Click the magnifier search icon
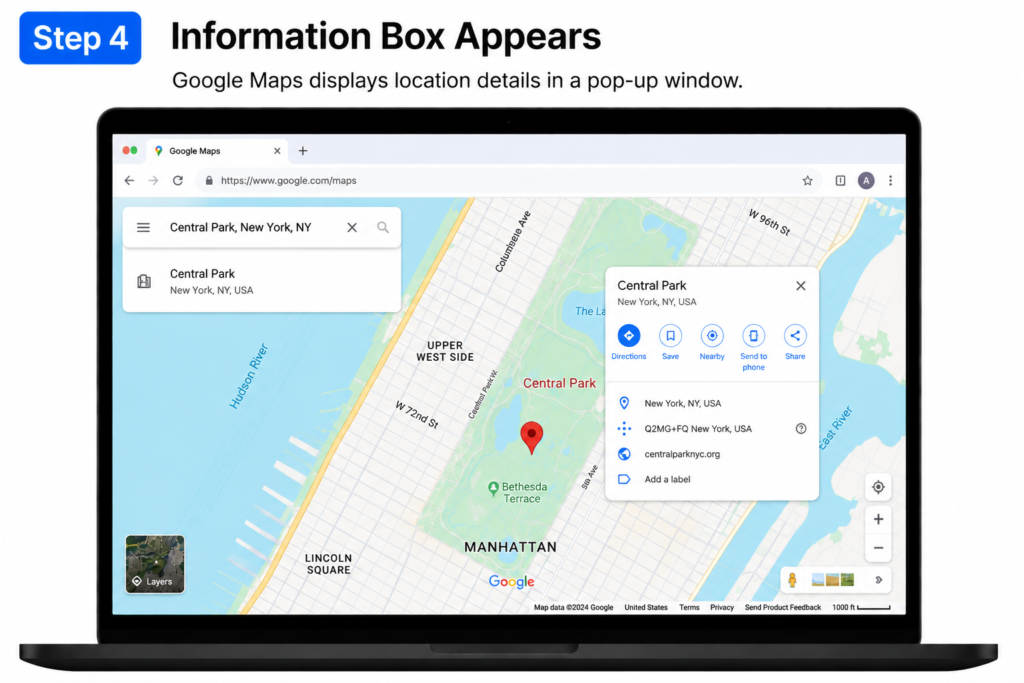Image resolution: width=1024 pixels, height=683 pixels. pos(383,227)
